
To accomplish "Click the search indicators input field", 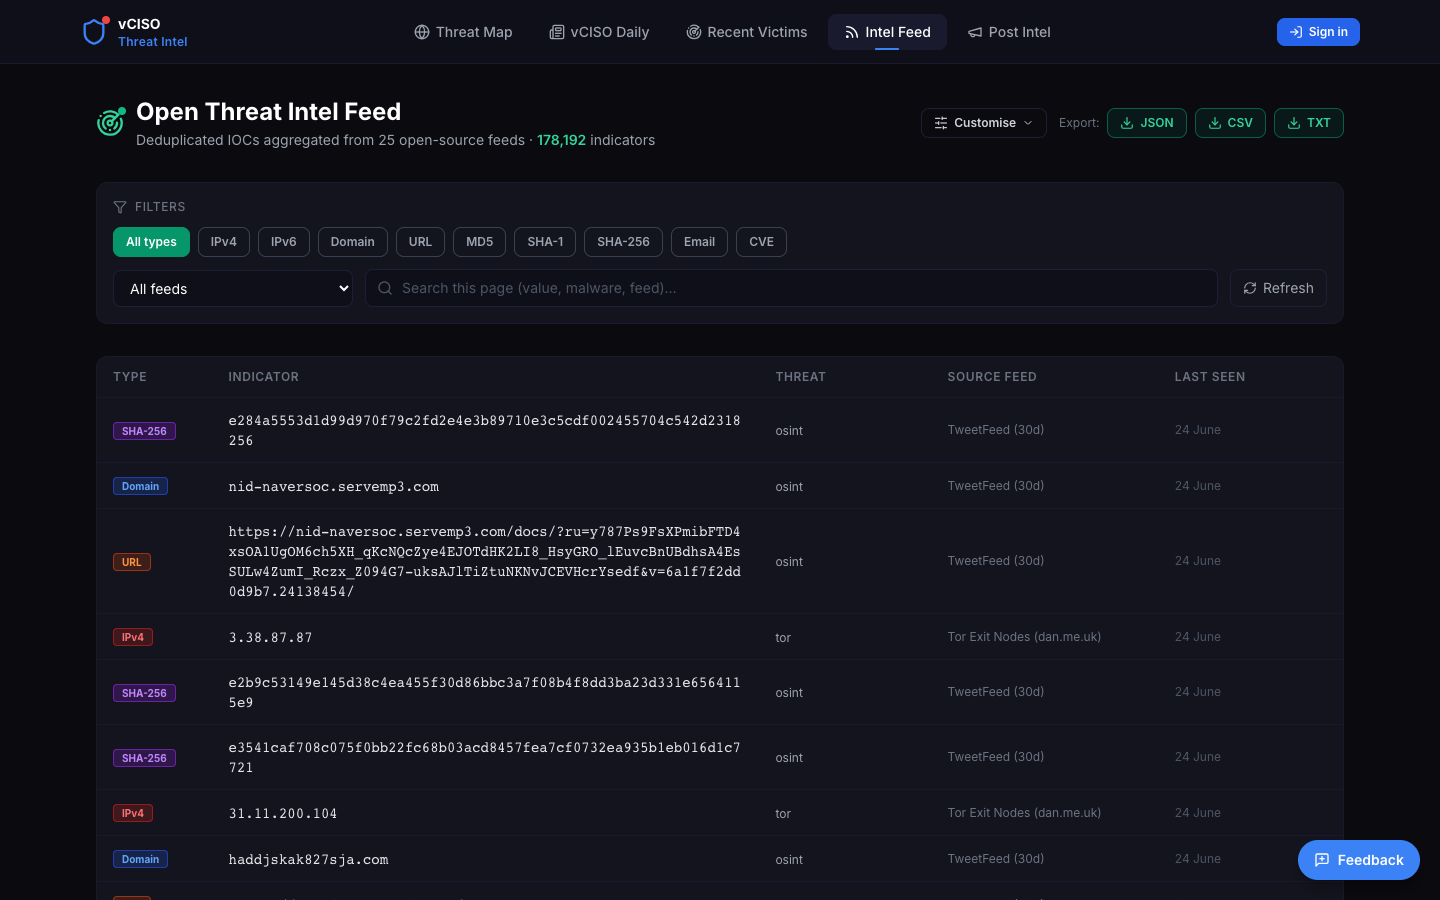I will (791, 288).
